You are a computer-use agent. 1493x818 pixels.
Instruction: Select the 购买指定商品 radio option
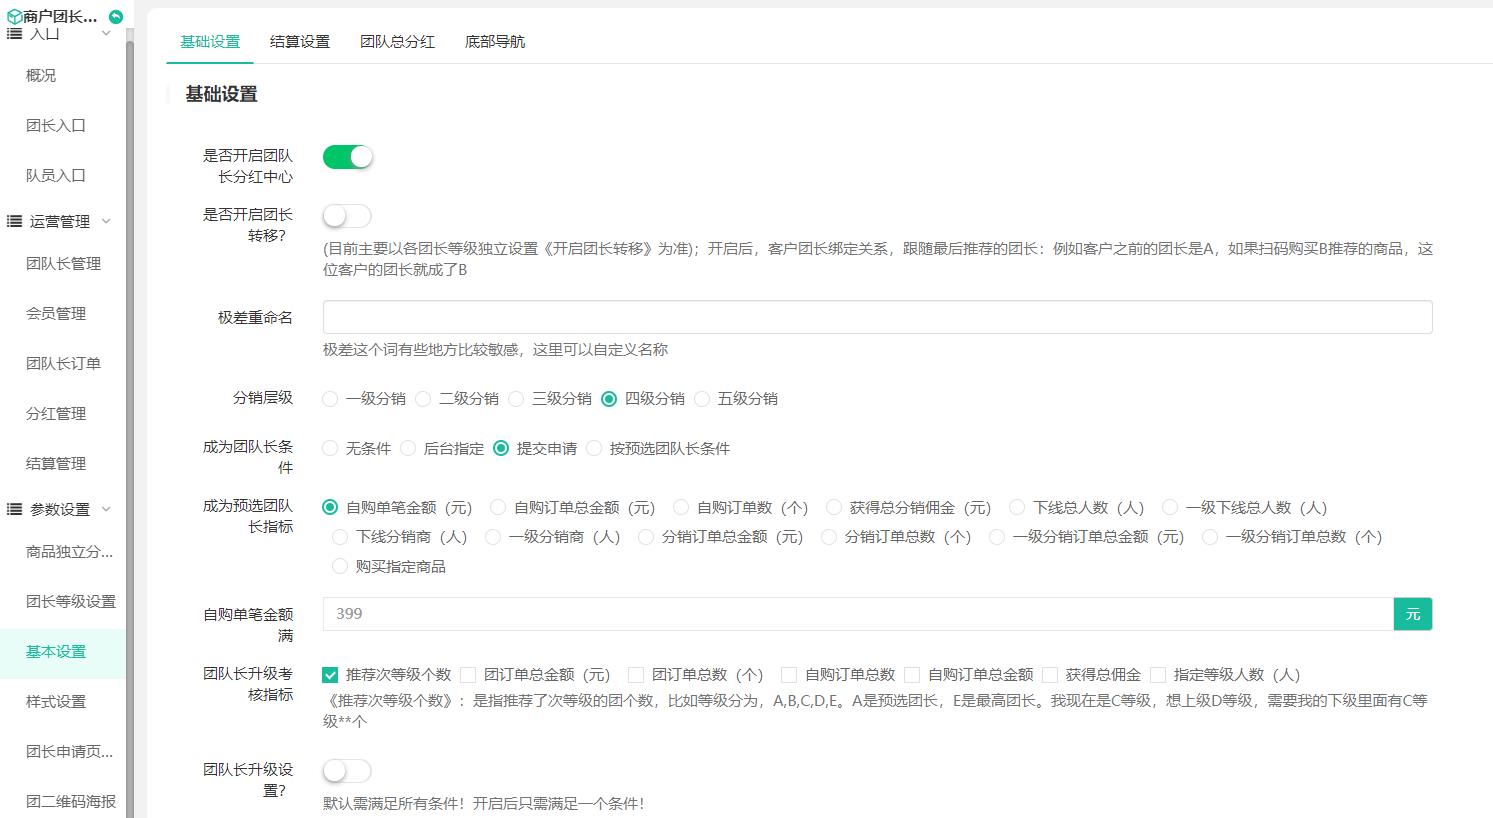click(x=340, y=566)
